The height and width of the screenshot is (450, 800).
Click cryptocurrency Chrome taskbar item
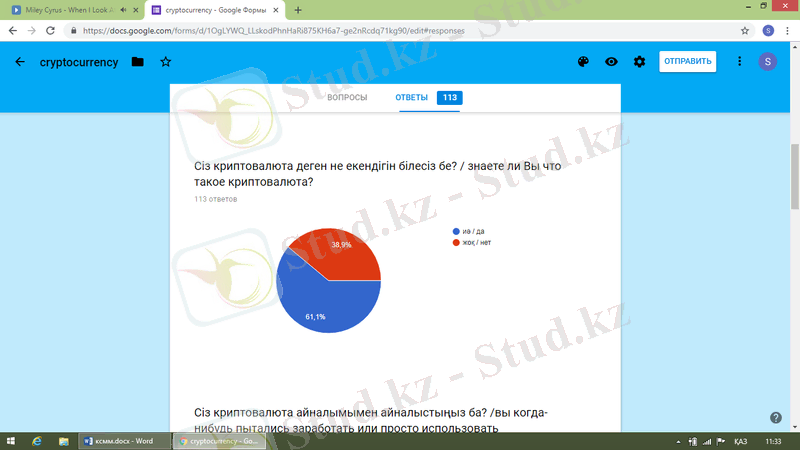point(219,441)
